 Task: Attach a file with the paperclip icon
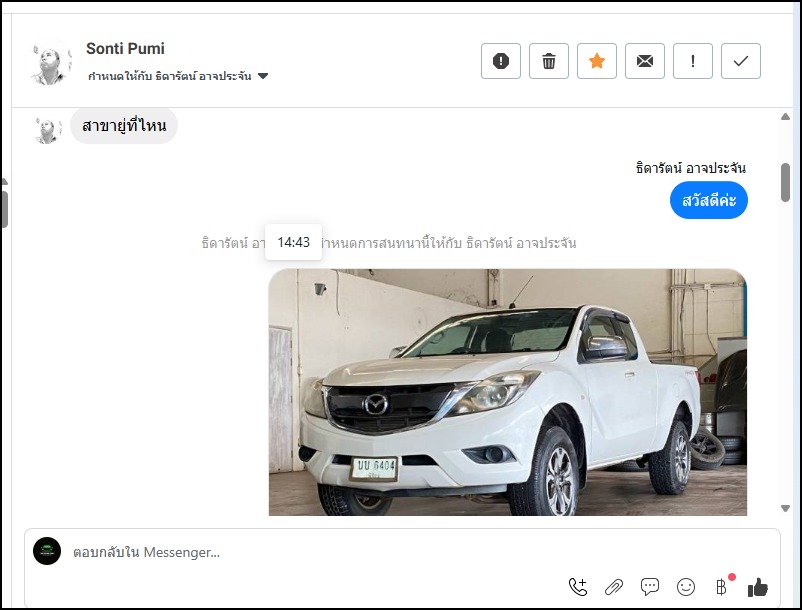(614, 587)
